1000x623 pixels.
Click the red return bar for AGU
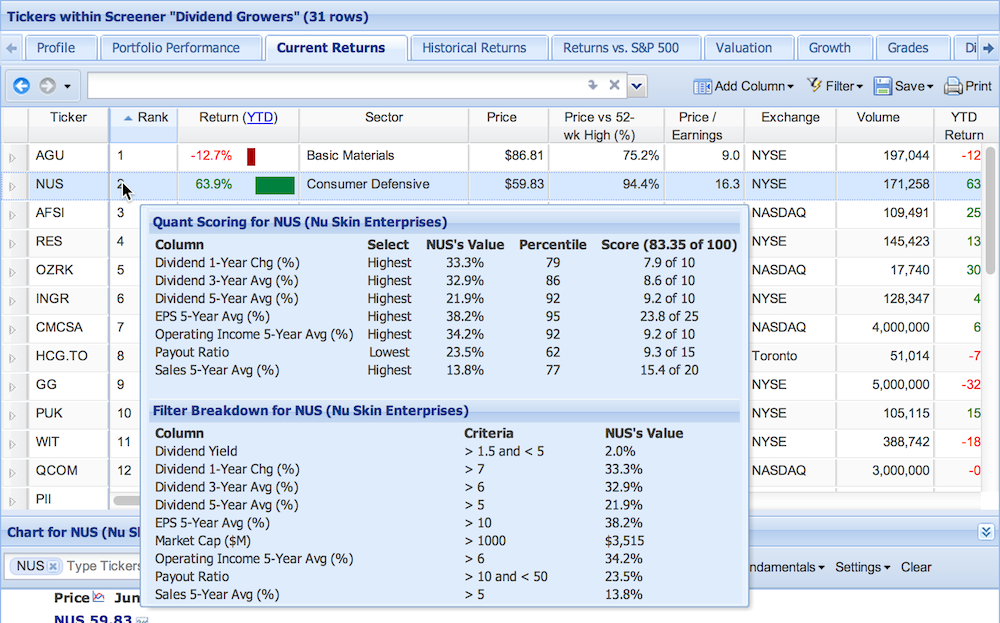pyautogui.click(x=251, y=156)
